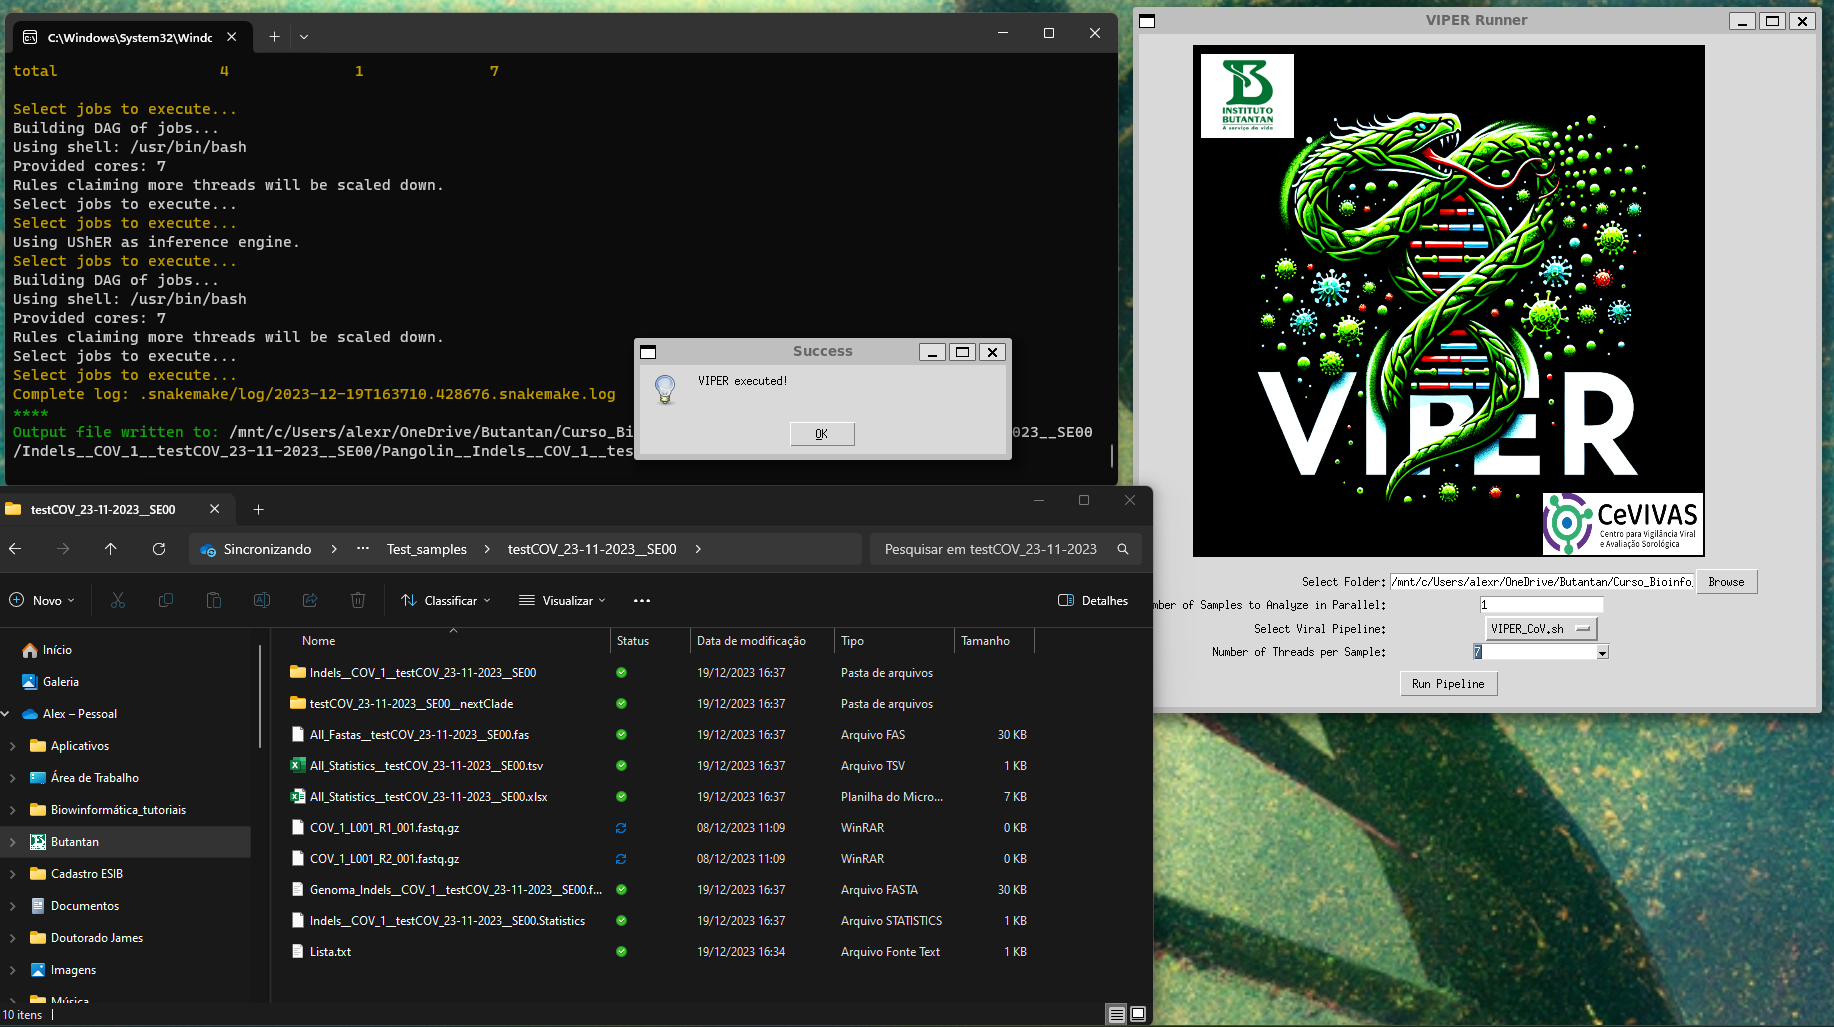Select All_Statistics .xlsx file
Screen dimensions: 1834x1027
[660, 797]
